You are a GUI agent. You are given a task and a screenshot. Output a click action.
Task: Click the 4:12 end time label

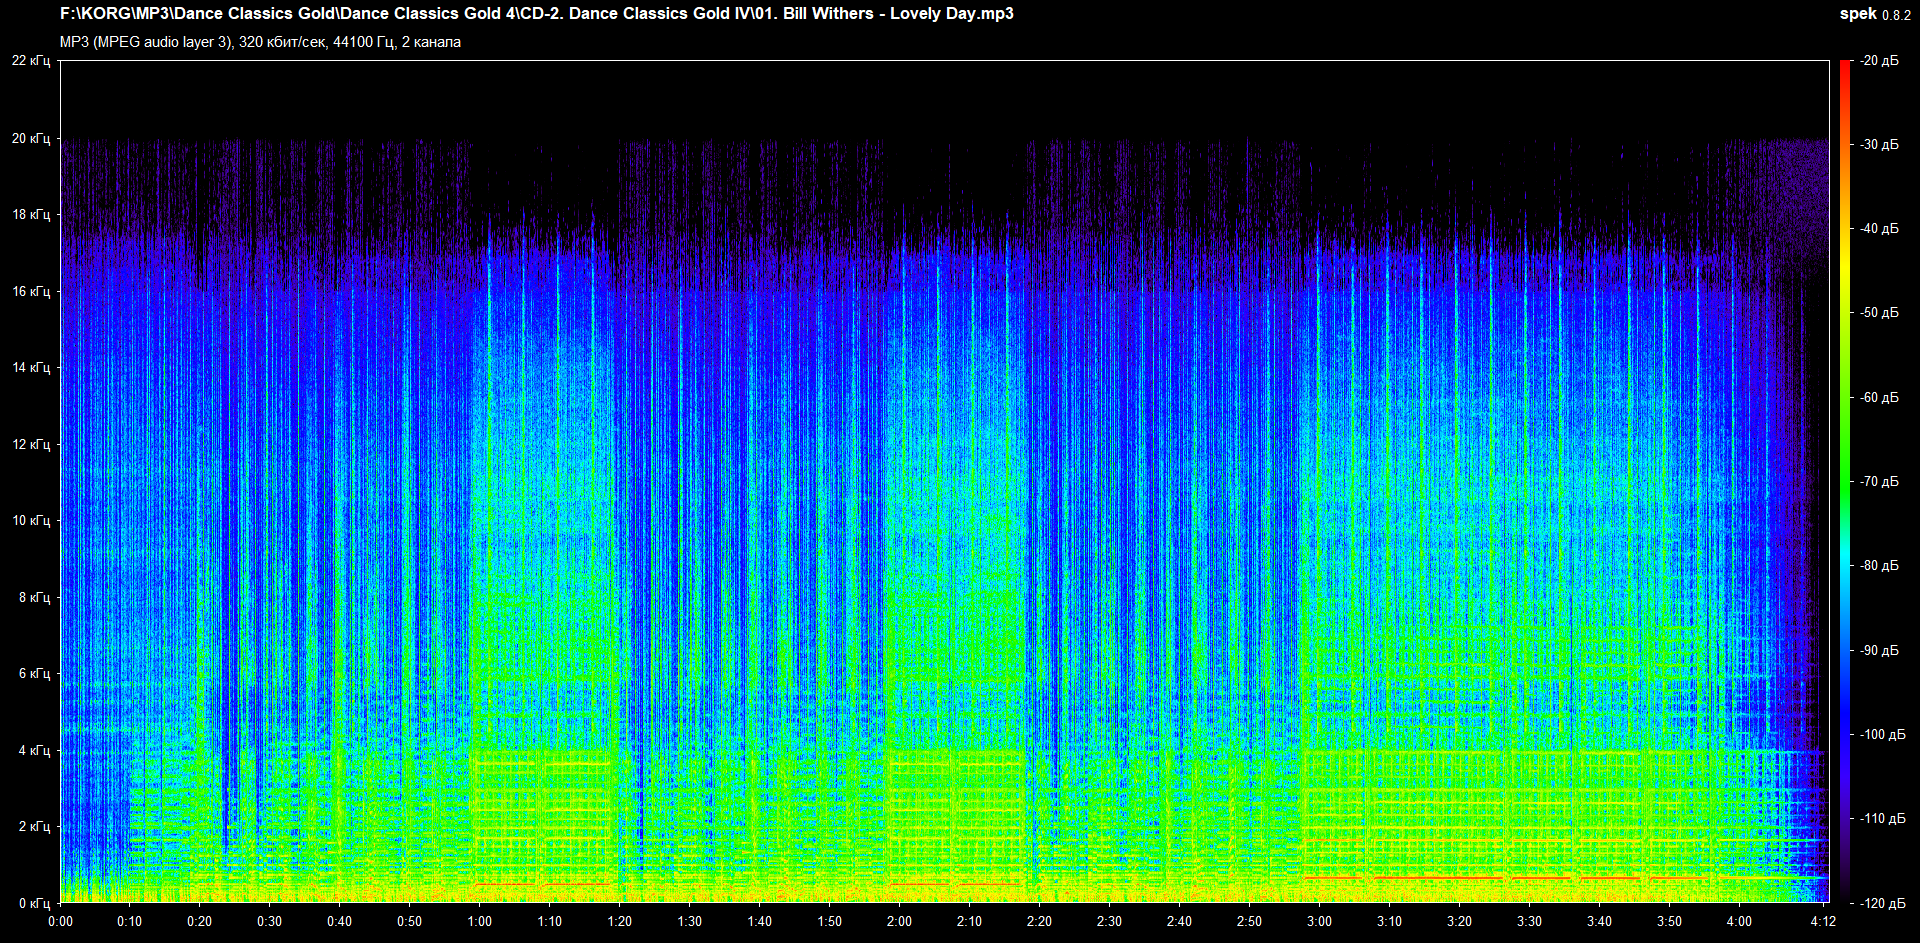point(1823,921)
